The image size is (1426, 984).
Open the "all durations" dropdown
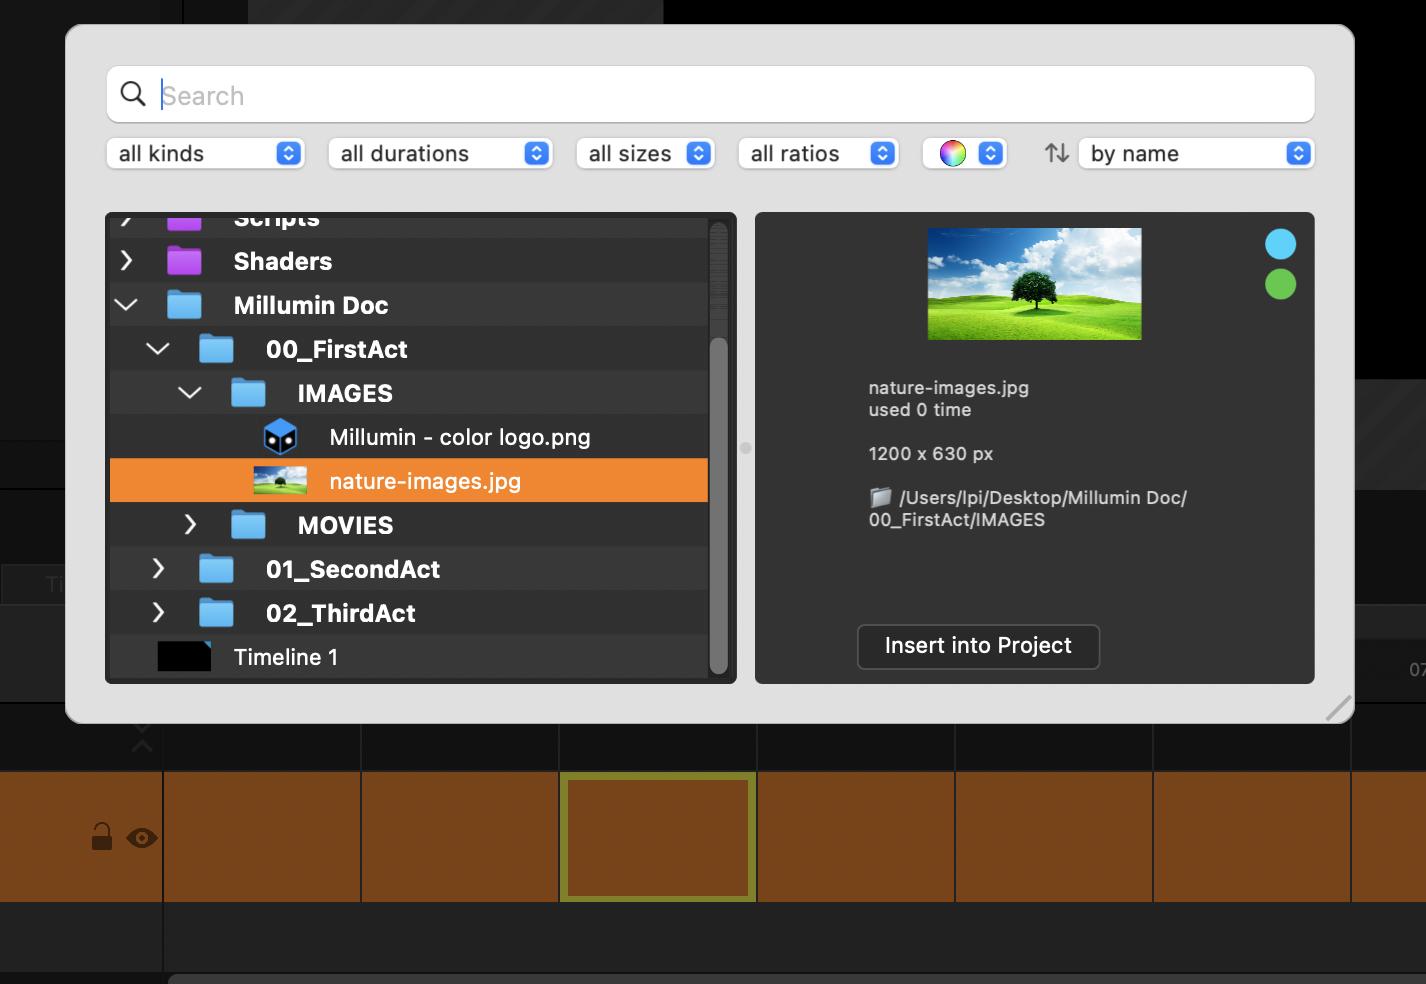440,153
